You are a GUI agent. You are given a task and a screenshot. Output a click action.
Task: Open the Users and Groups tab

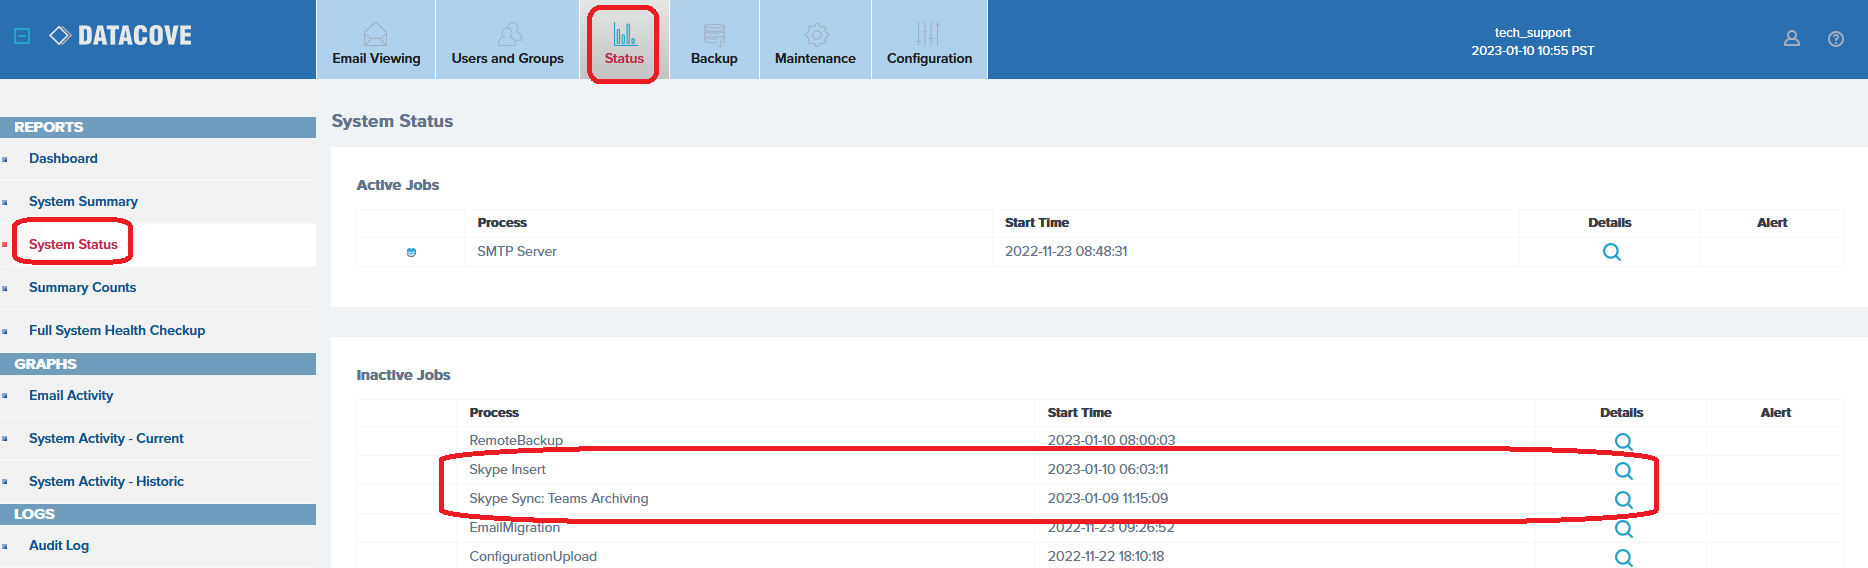point(507,41)
